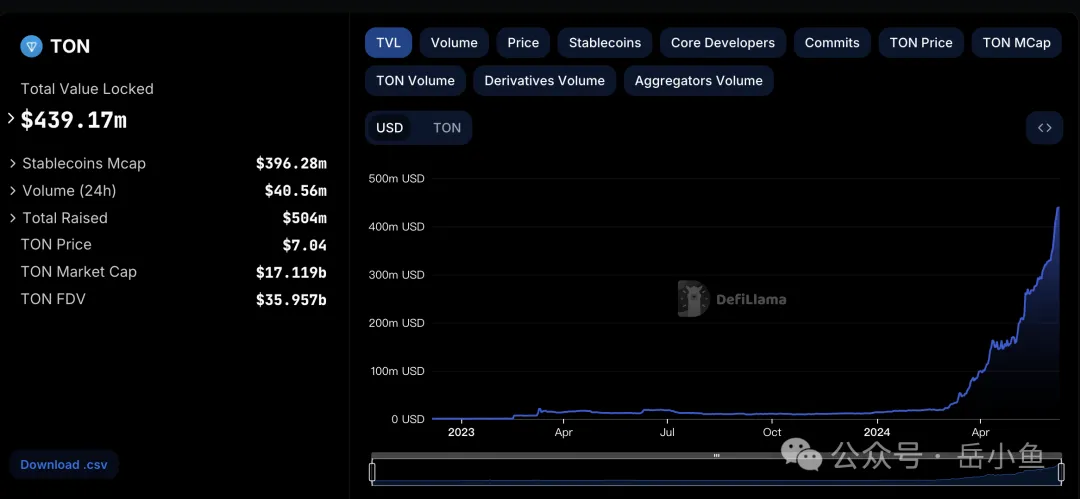Show TON MCap on chart
Image resolution: width=1080 pixels, height=499 pixels.
[x=1017, y=43]
